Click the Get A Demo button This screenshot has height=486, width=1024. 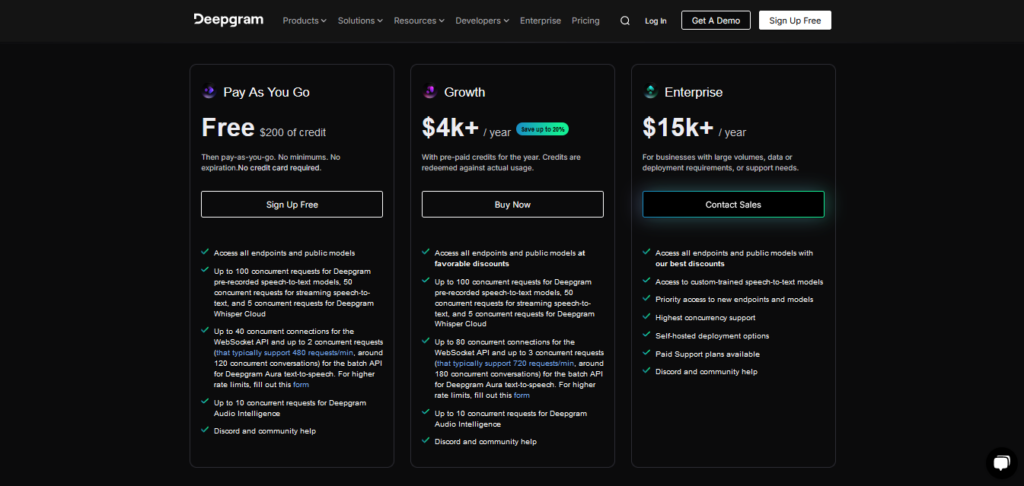coord(716,20)
